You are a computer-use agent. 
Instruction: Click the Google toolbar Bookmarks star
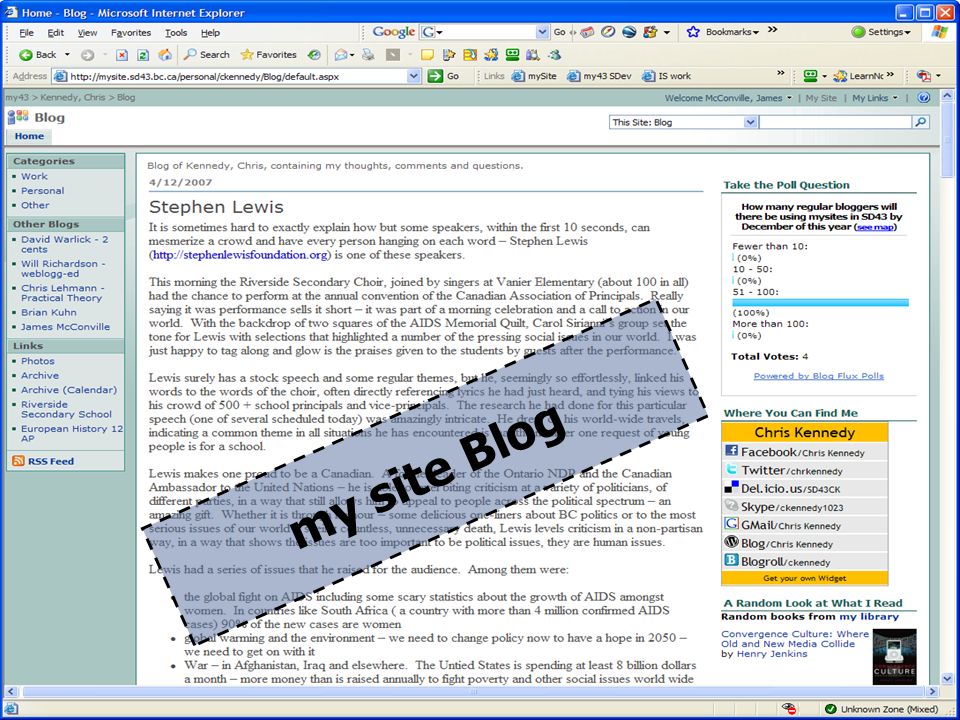pos(693,32)
